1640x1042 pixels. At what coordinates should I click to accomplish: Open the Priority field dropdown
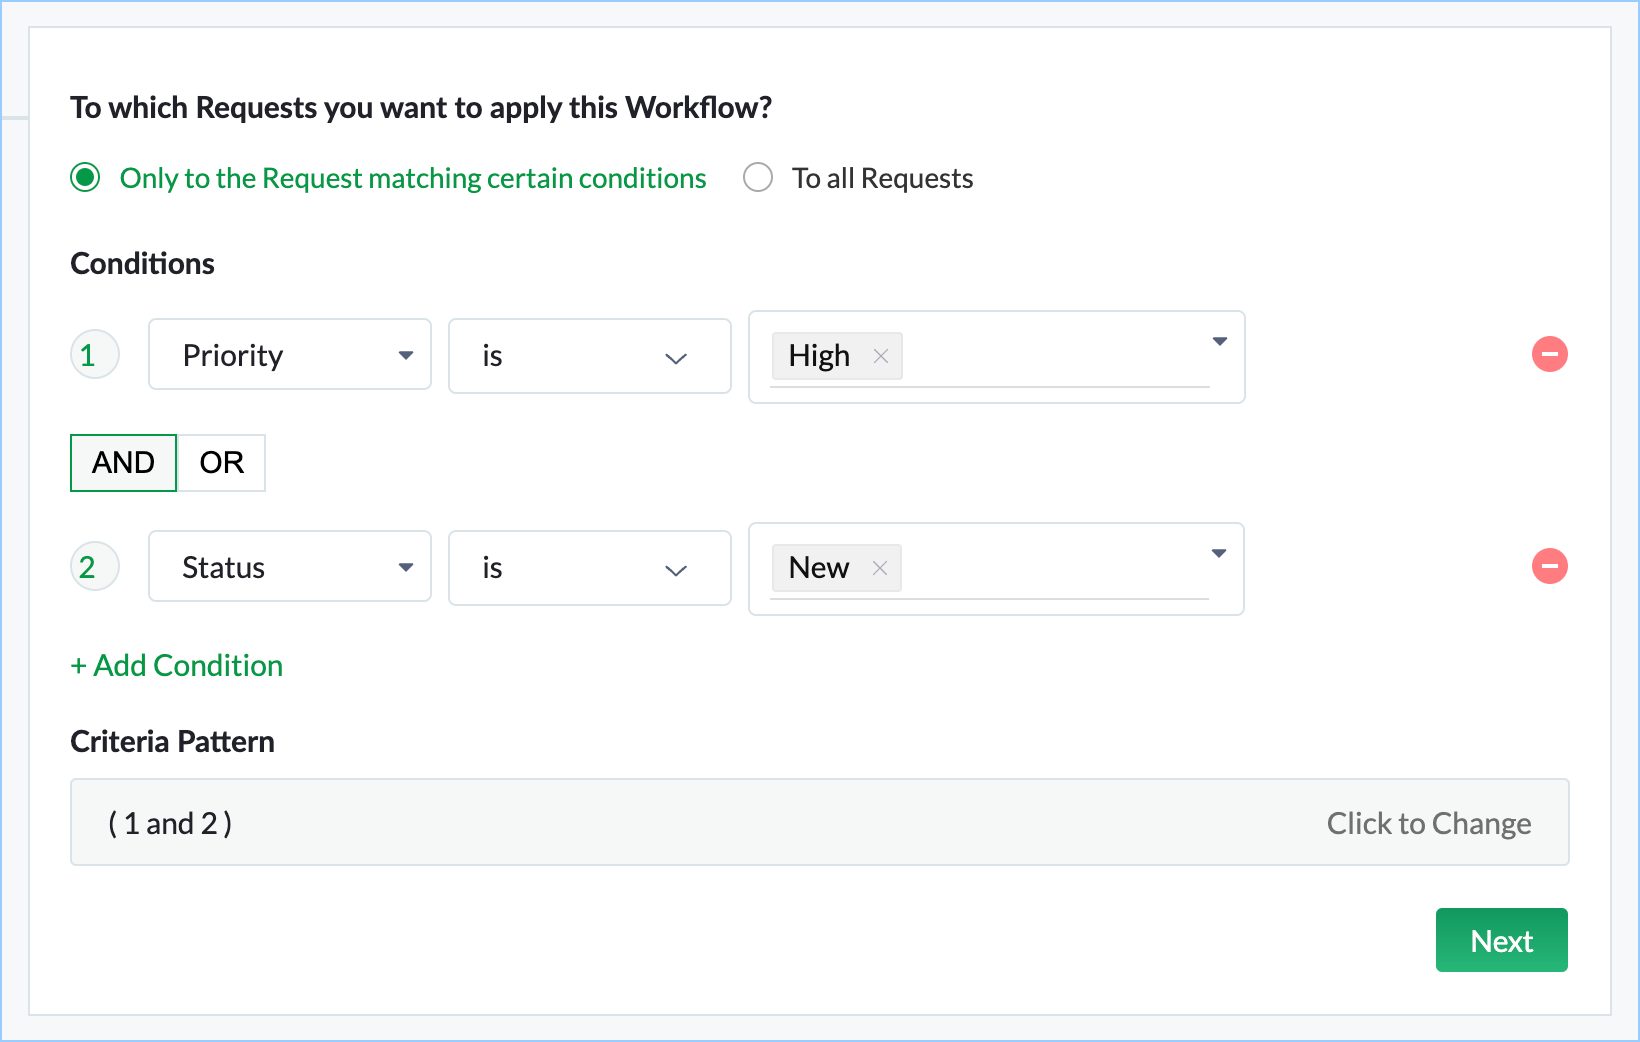point(290,355)
